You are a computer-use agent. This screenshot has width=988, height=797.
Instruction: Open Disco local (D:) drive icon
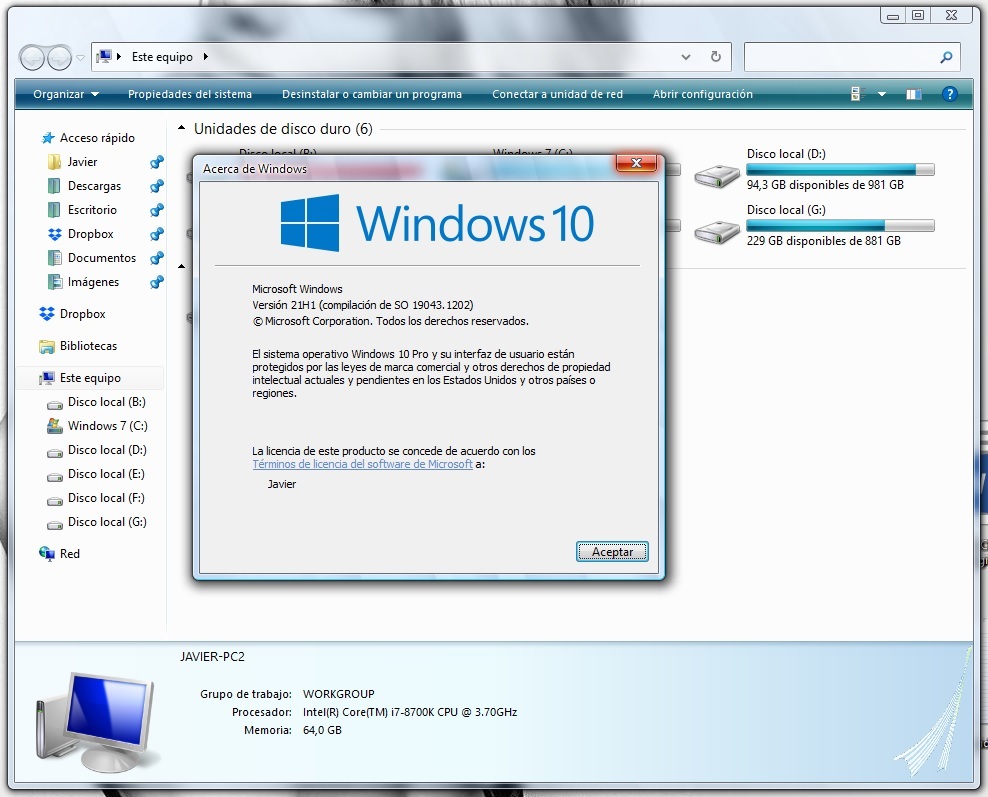[x=717, y=175]
